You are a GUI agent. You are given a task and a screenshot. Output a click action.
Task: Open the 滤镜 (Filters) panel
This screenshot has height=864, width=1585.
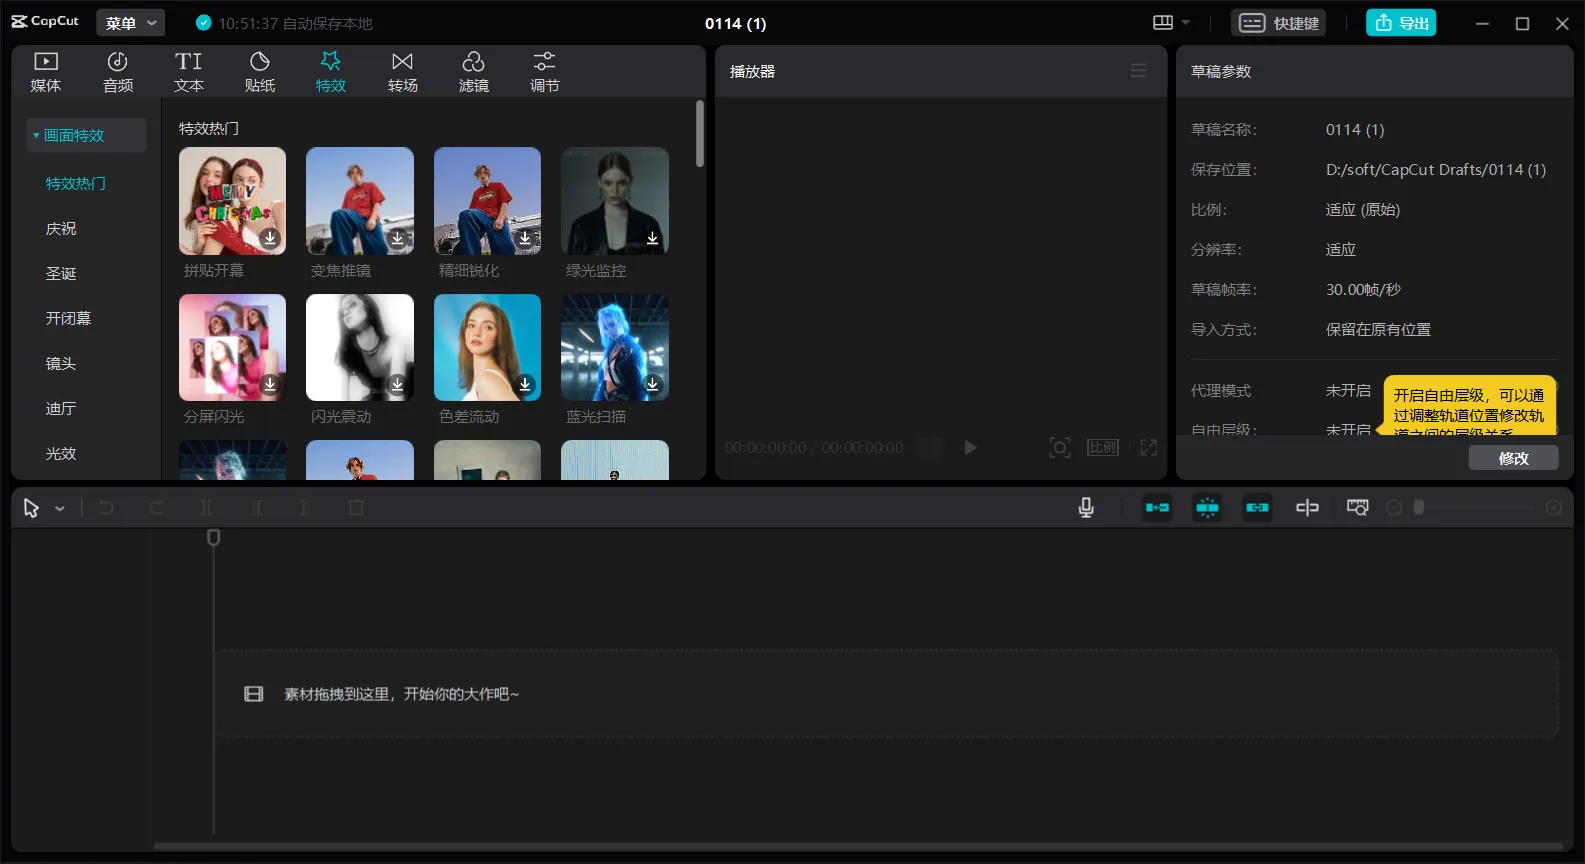pyautogui.click(x=473, y=72)
